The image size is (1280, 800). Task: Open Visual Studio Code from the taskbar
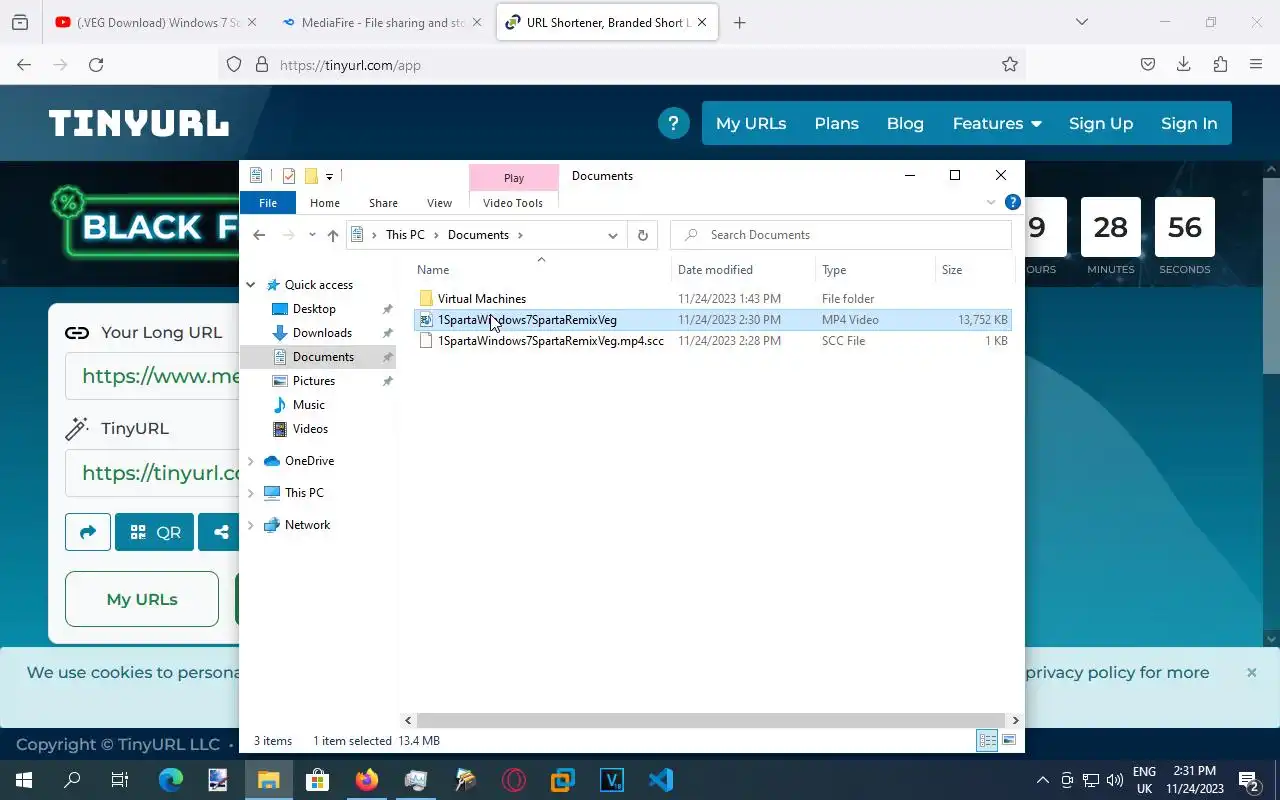coord(661,780)
